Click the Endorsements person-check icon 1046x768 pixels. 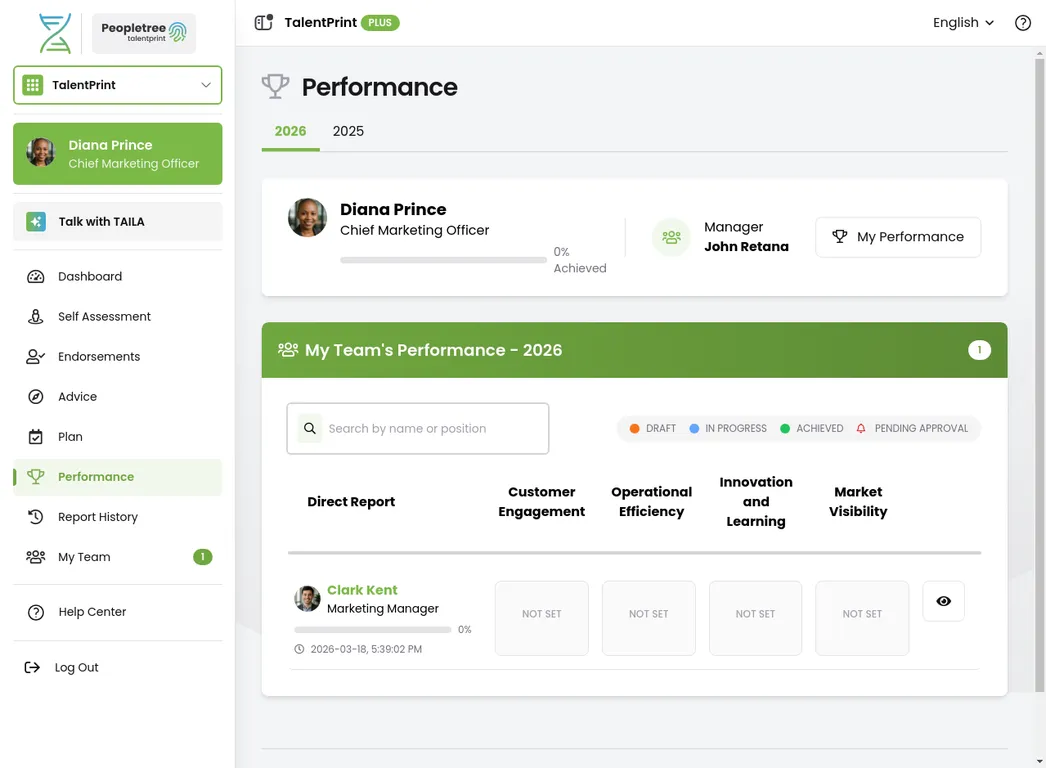coord(35,356)
